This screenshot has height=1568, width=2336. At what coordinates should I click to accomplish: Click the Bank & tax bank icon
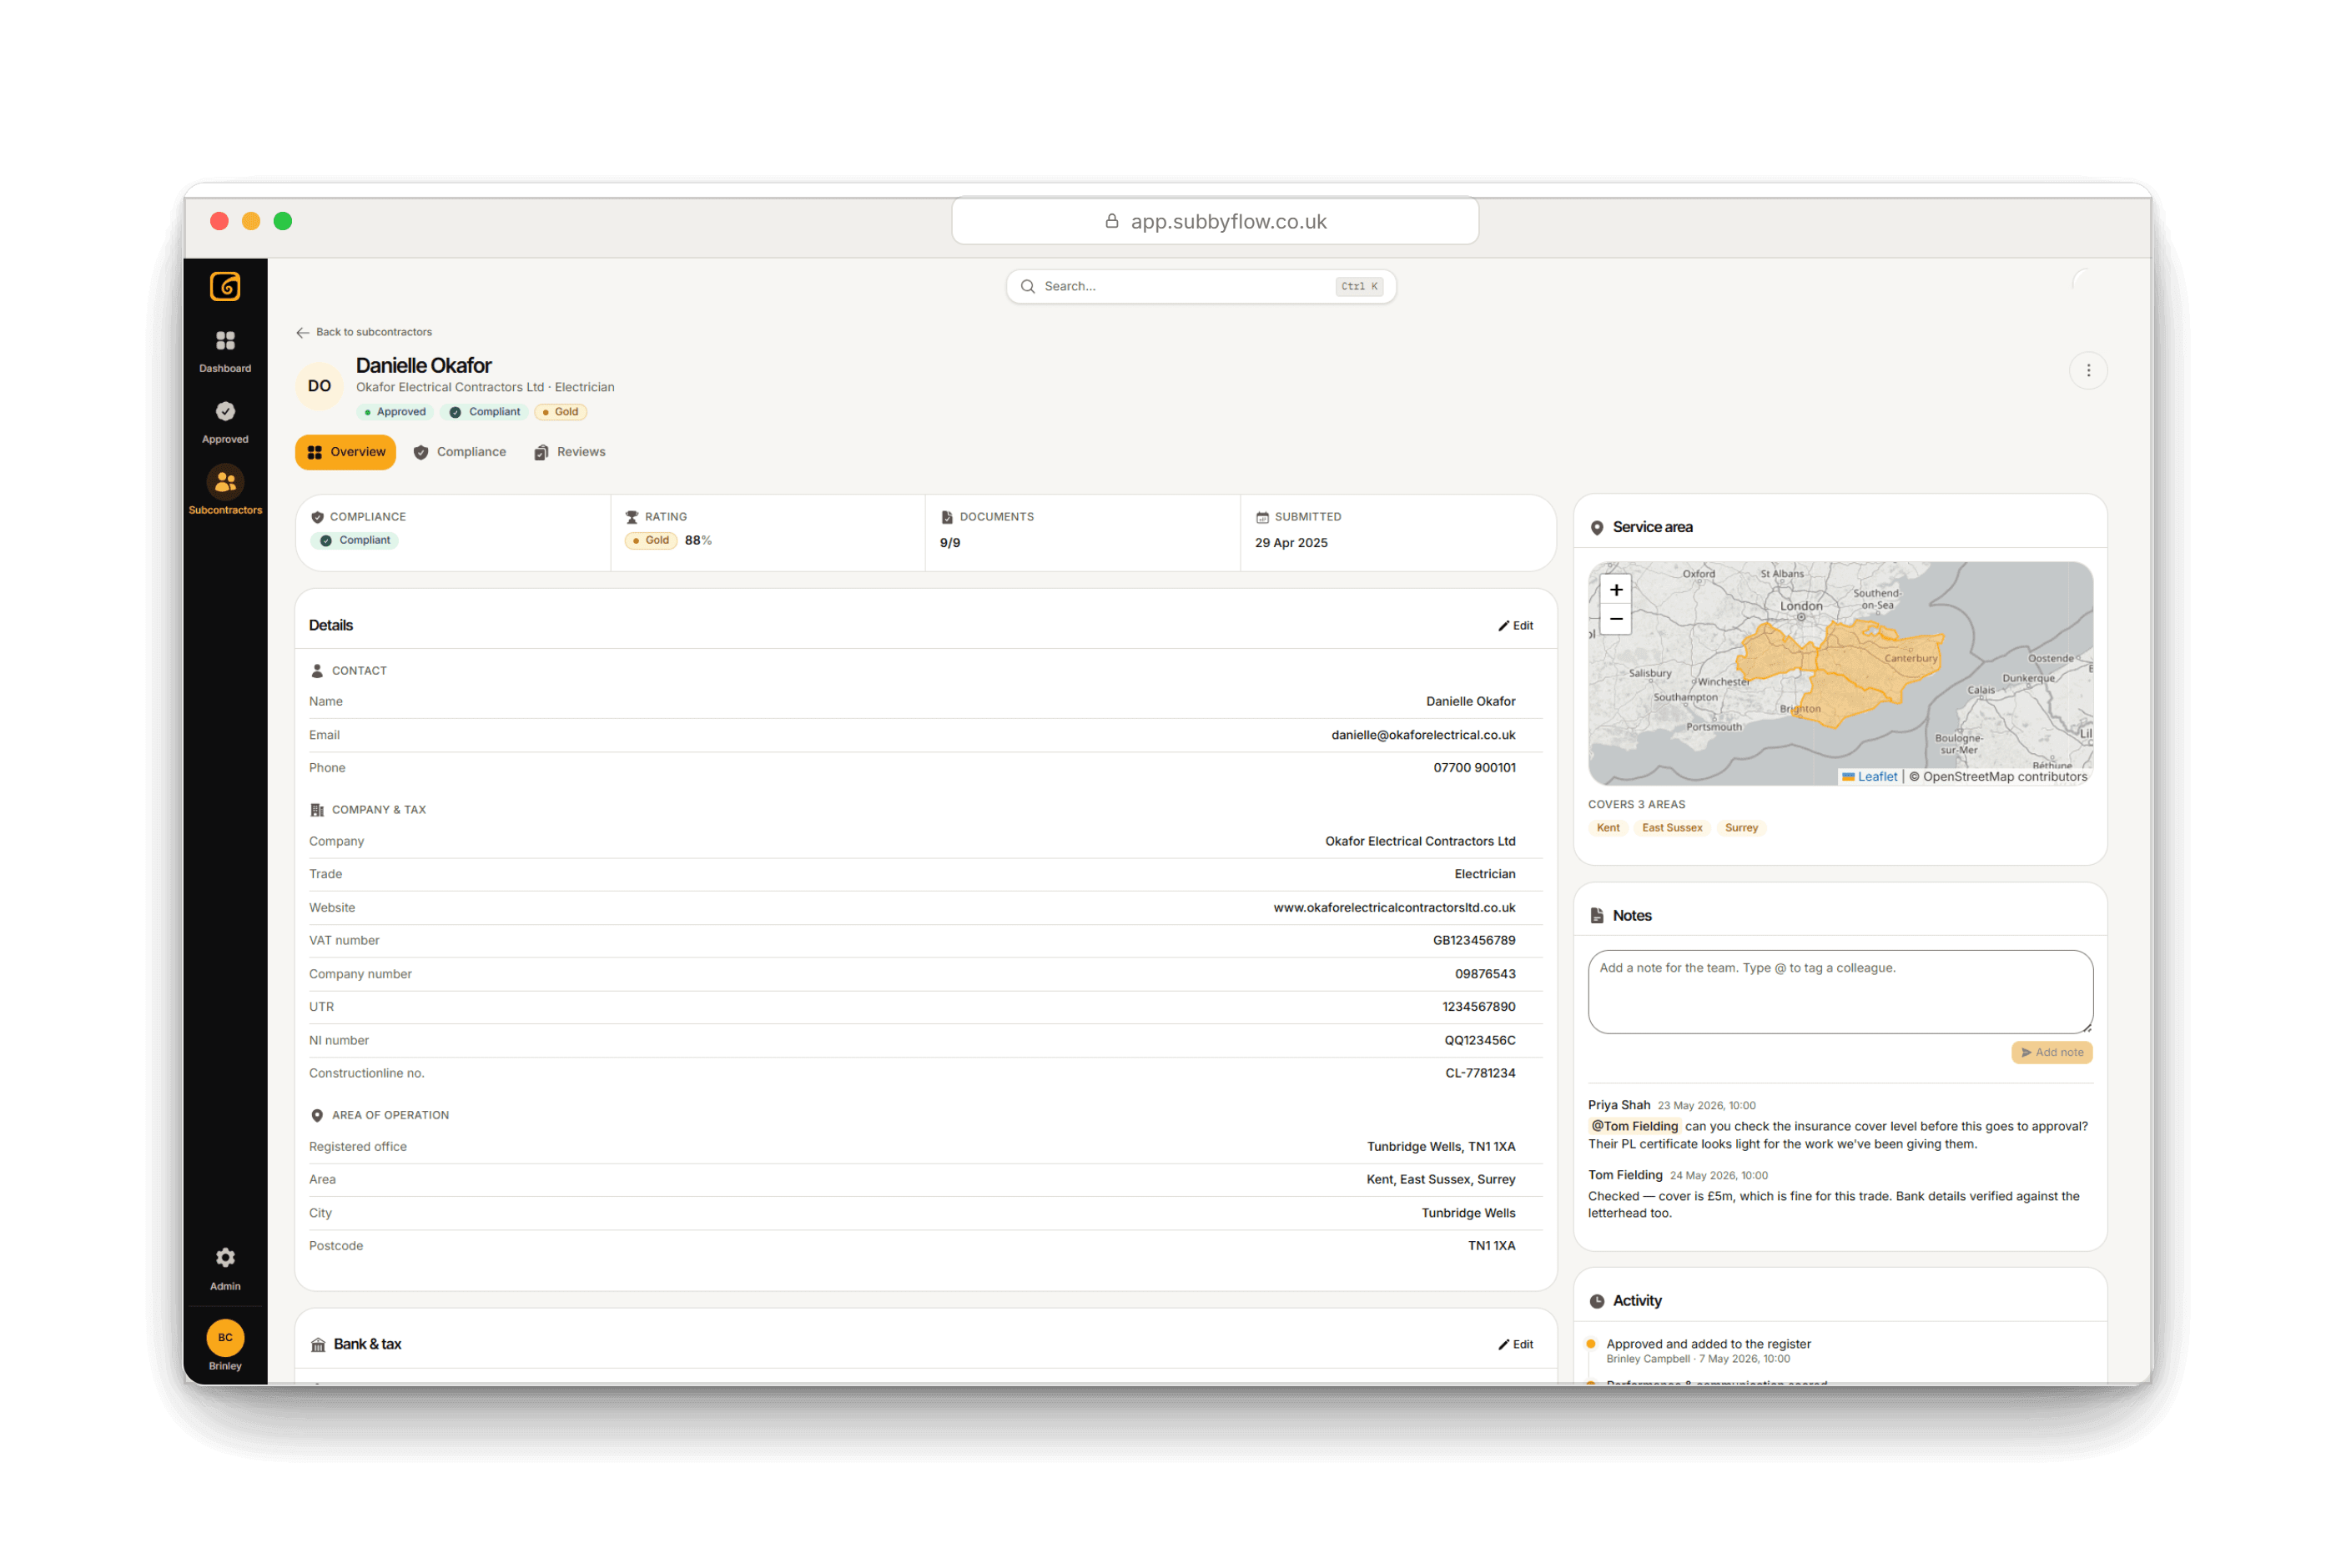point(318,1345)
